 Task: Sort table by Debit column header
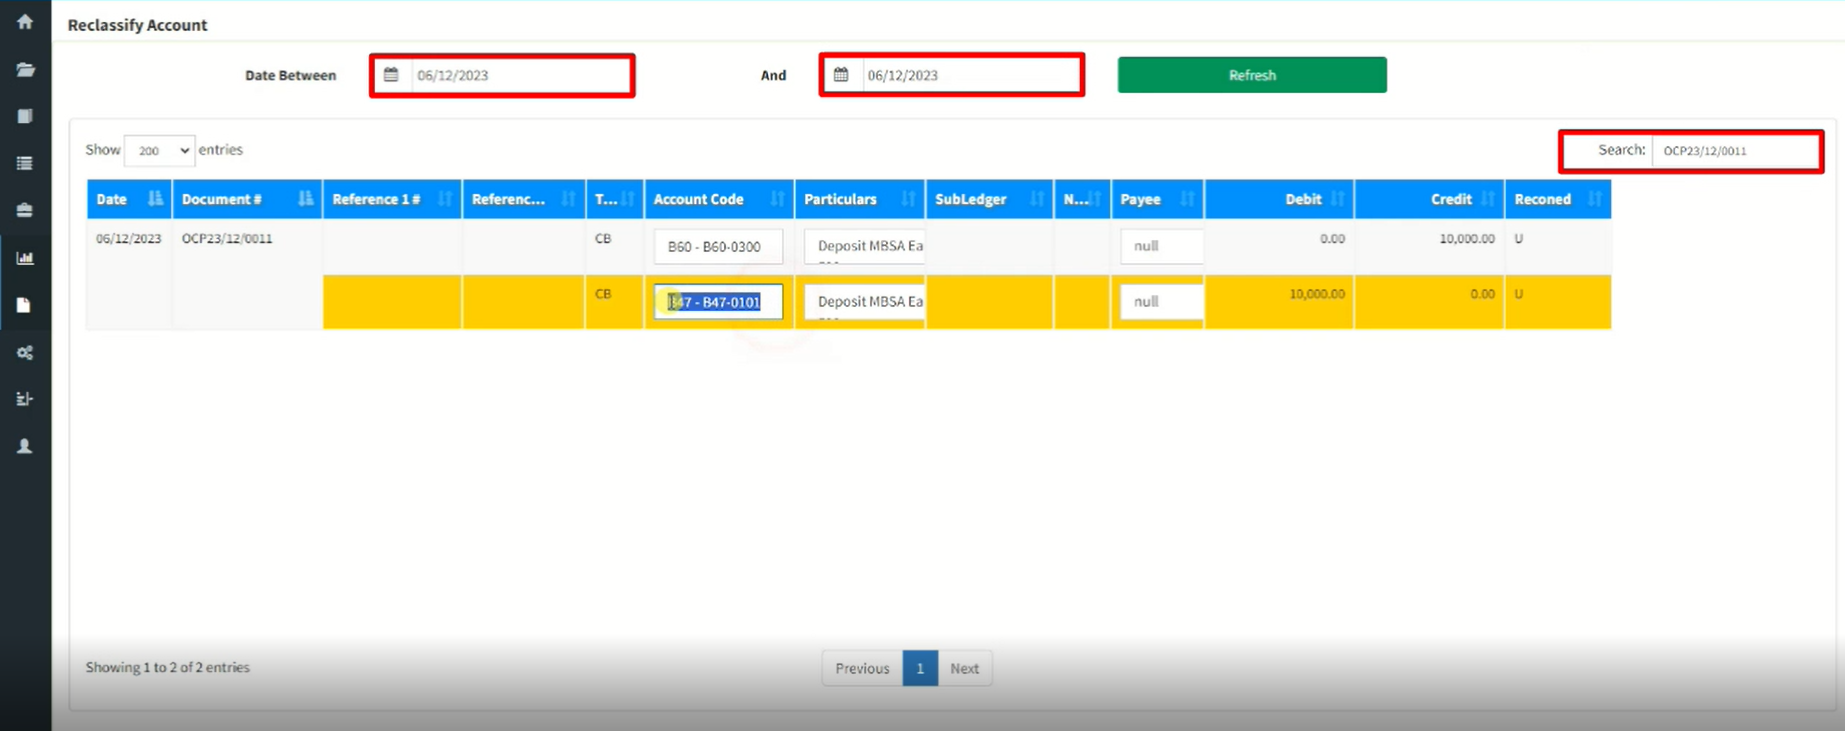(x=1279, y=199)
